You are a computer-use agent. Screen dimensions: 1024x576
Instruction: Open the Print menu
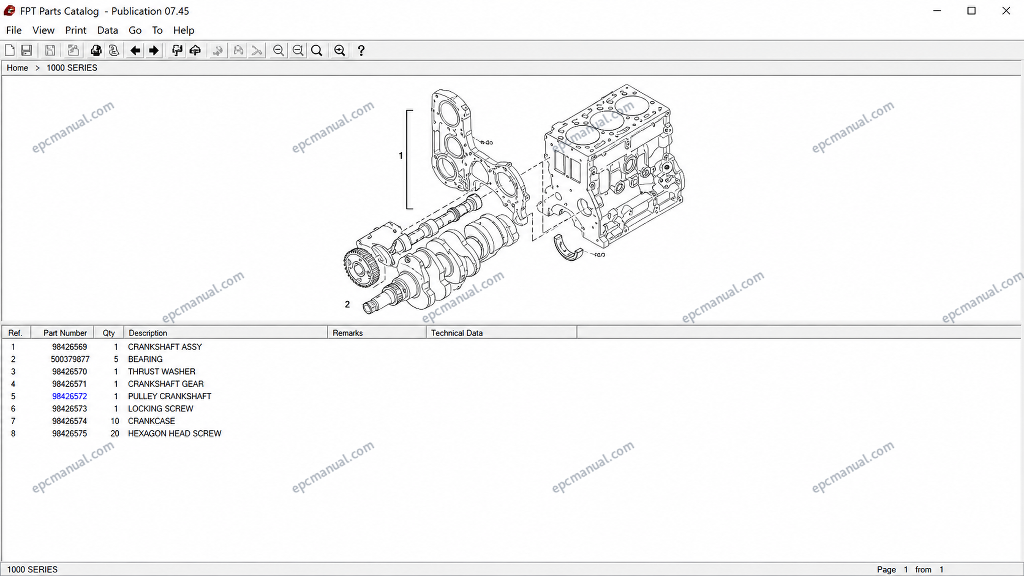[76, 30]
